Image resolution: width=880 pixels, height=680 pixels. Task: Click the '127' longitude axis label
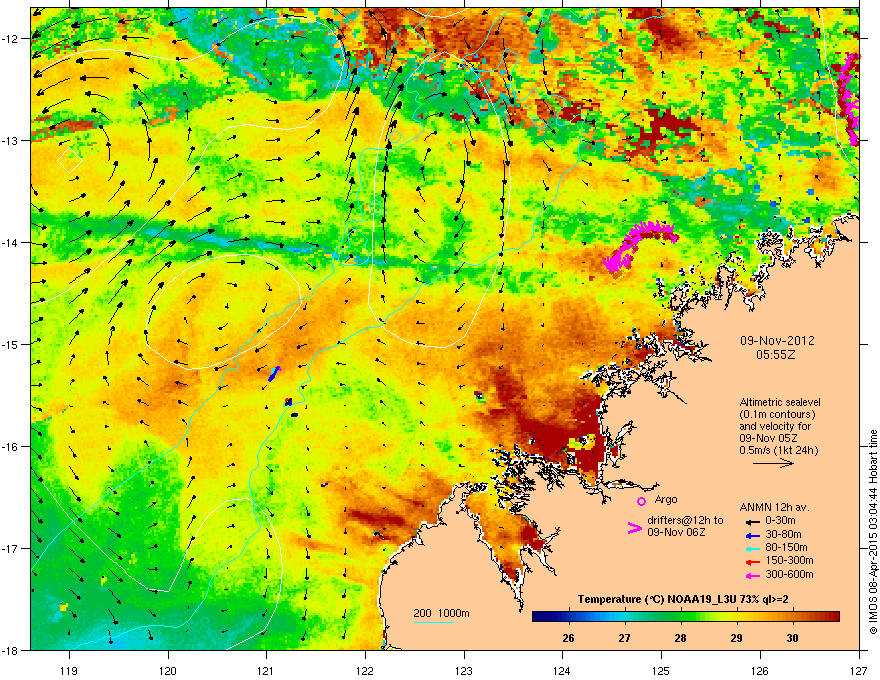tap(859, 670)
